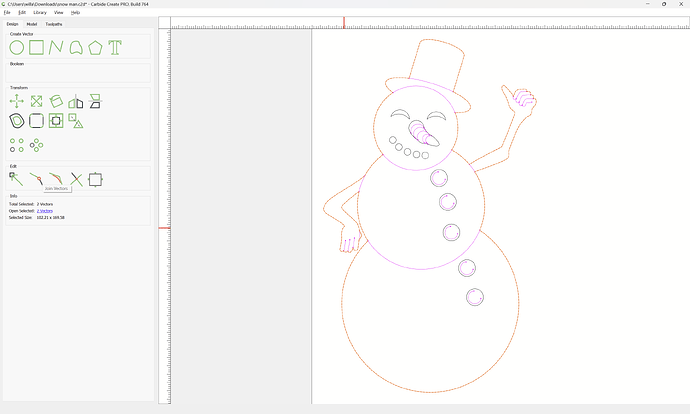Viewport: 690px width, 414px height.
Task: Open the Edit menu
Action: (x=22, y=12)
